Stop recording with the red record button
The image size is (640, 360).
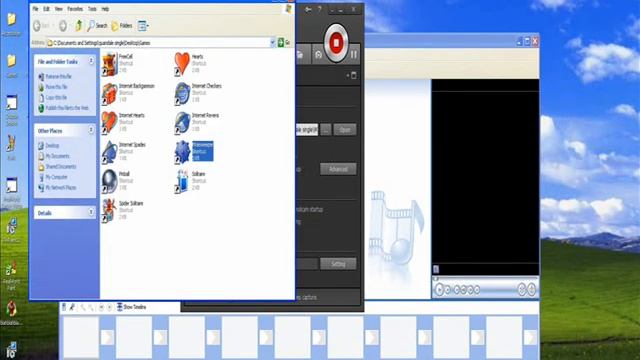pyautogui.click(x=336, y=42)
